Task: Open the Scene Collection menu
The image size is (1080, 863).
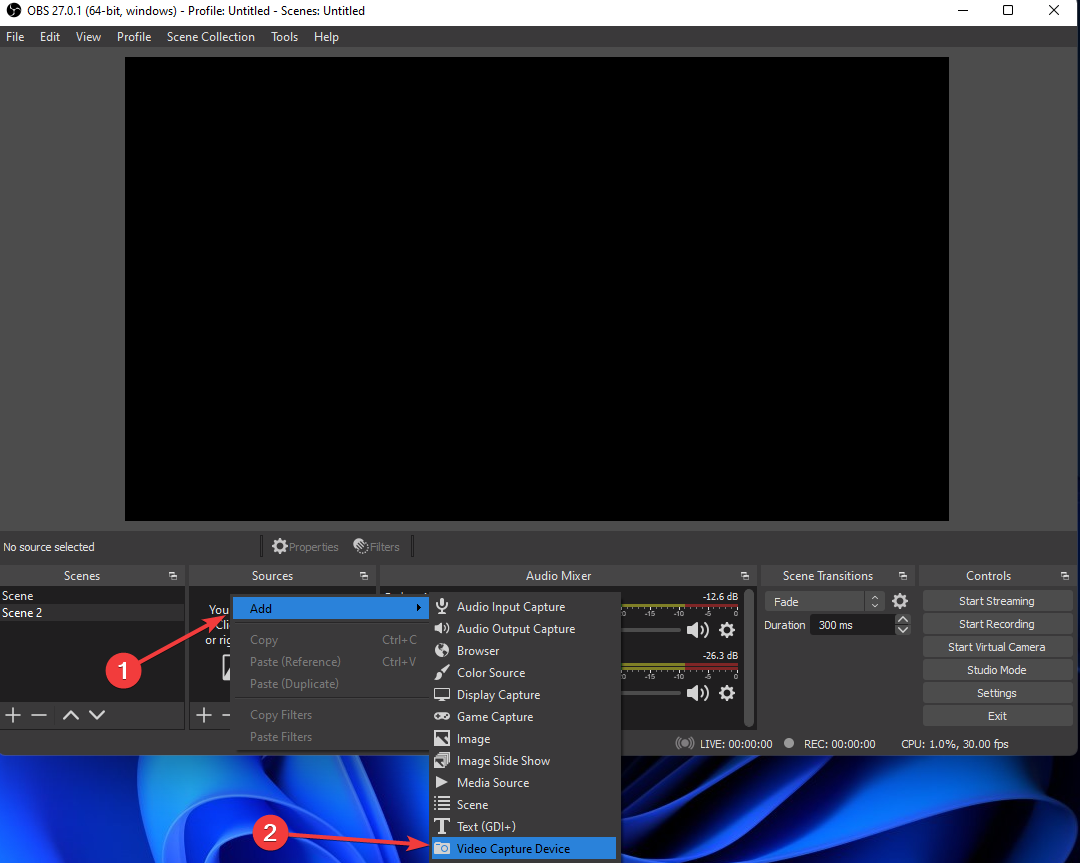Action: [211, 37]
